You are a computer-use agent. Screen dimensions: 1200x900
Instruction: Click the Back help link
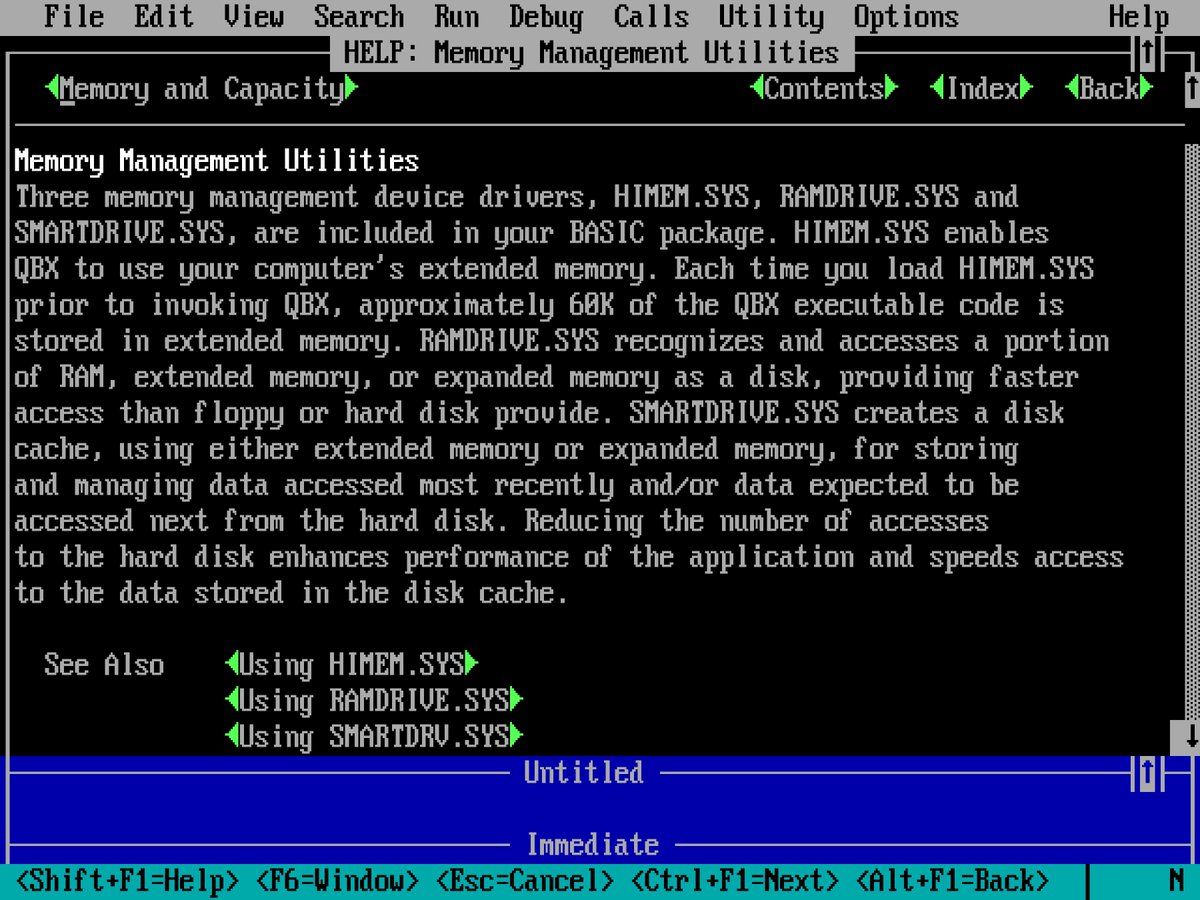click(1109, 89)
